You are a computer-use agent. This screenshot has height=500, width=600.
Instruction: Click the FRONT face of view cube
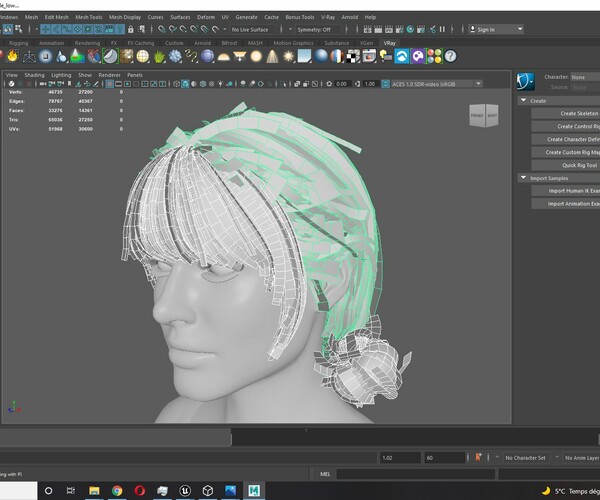pos(477,115)
